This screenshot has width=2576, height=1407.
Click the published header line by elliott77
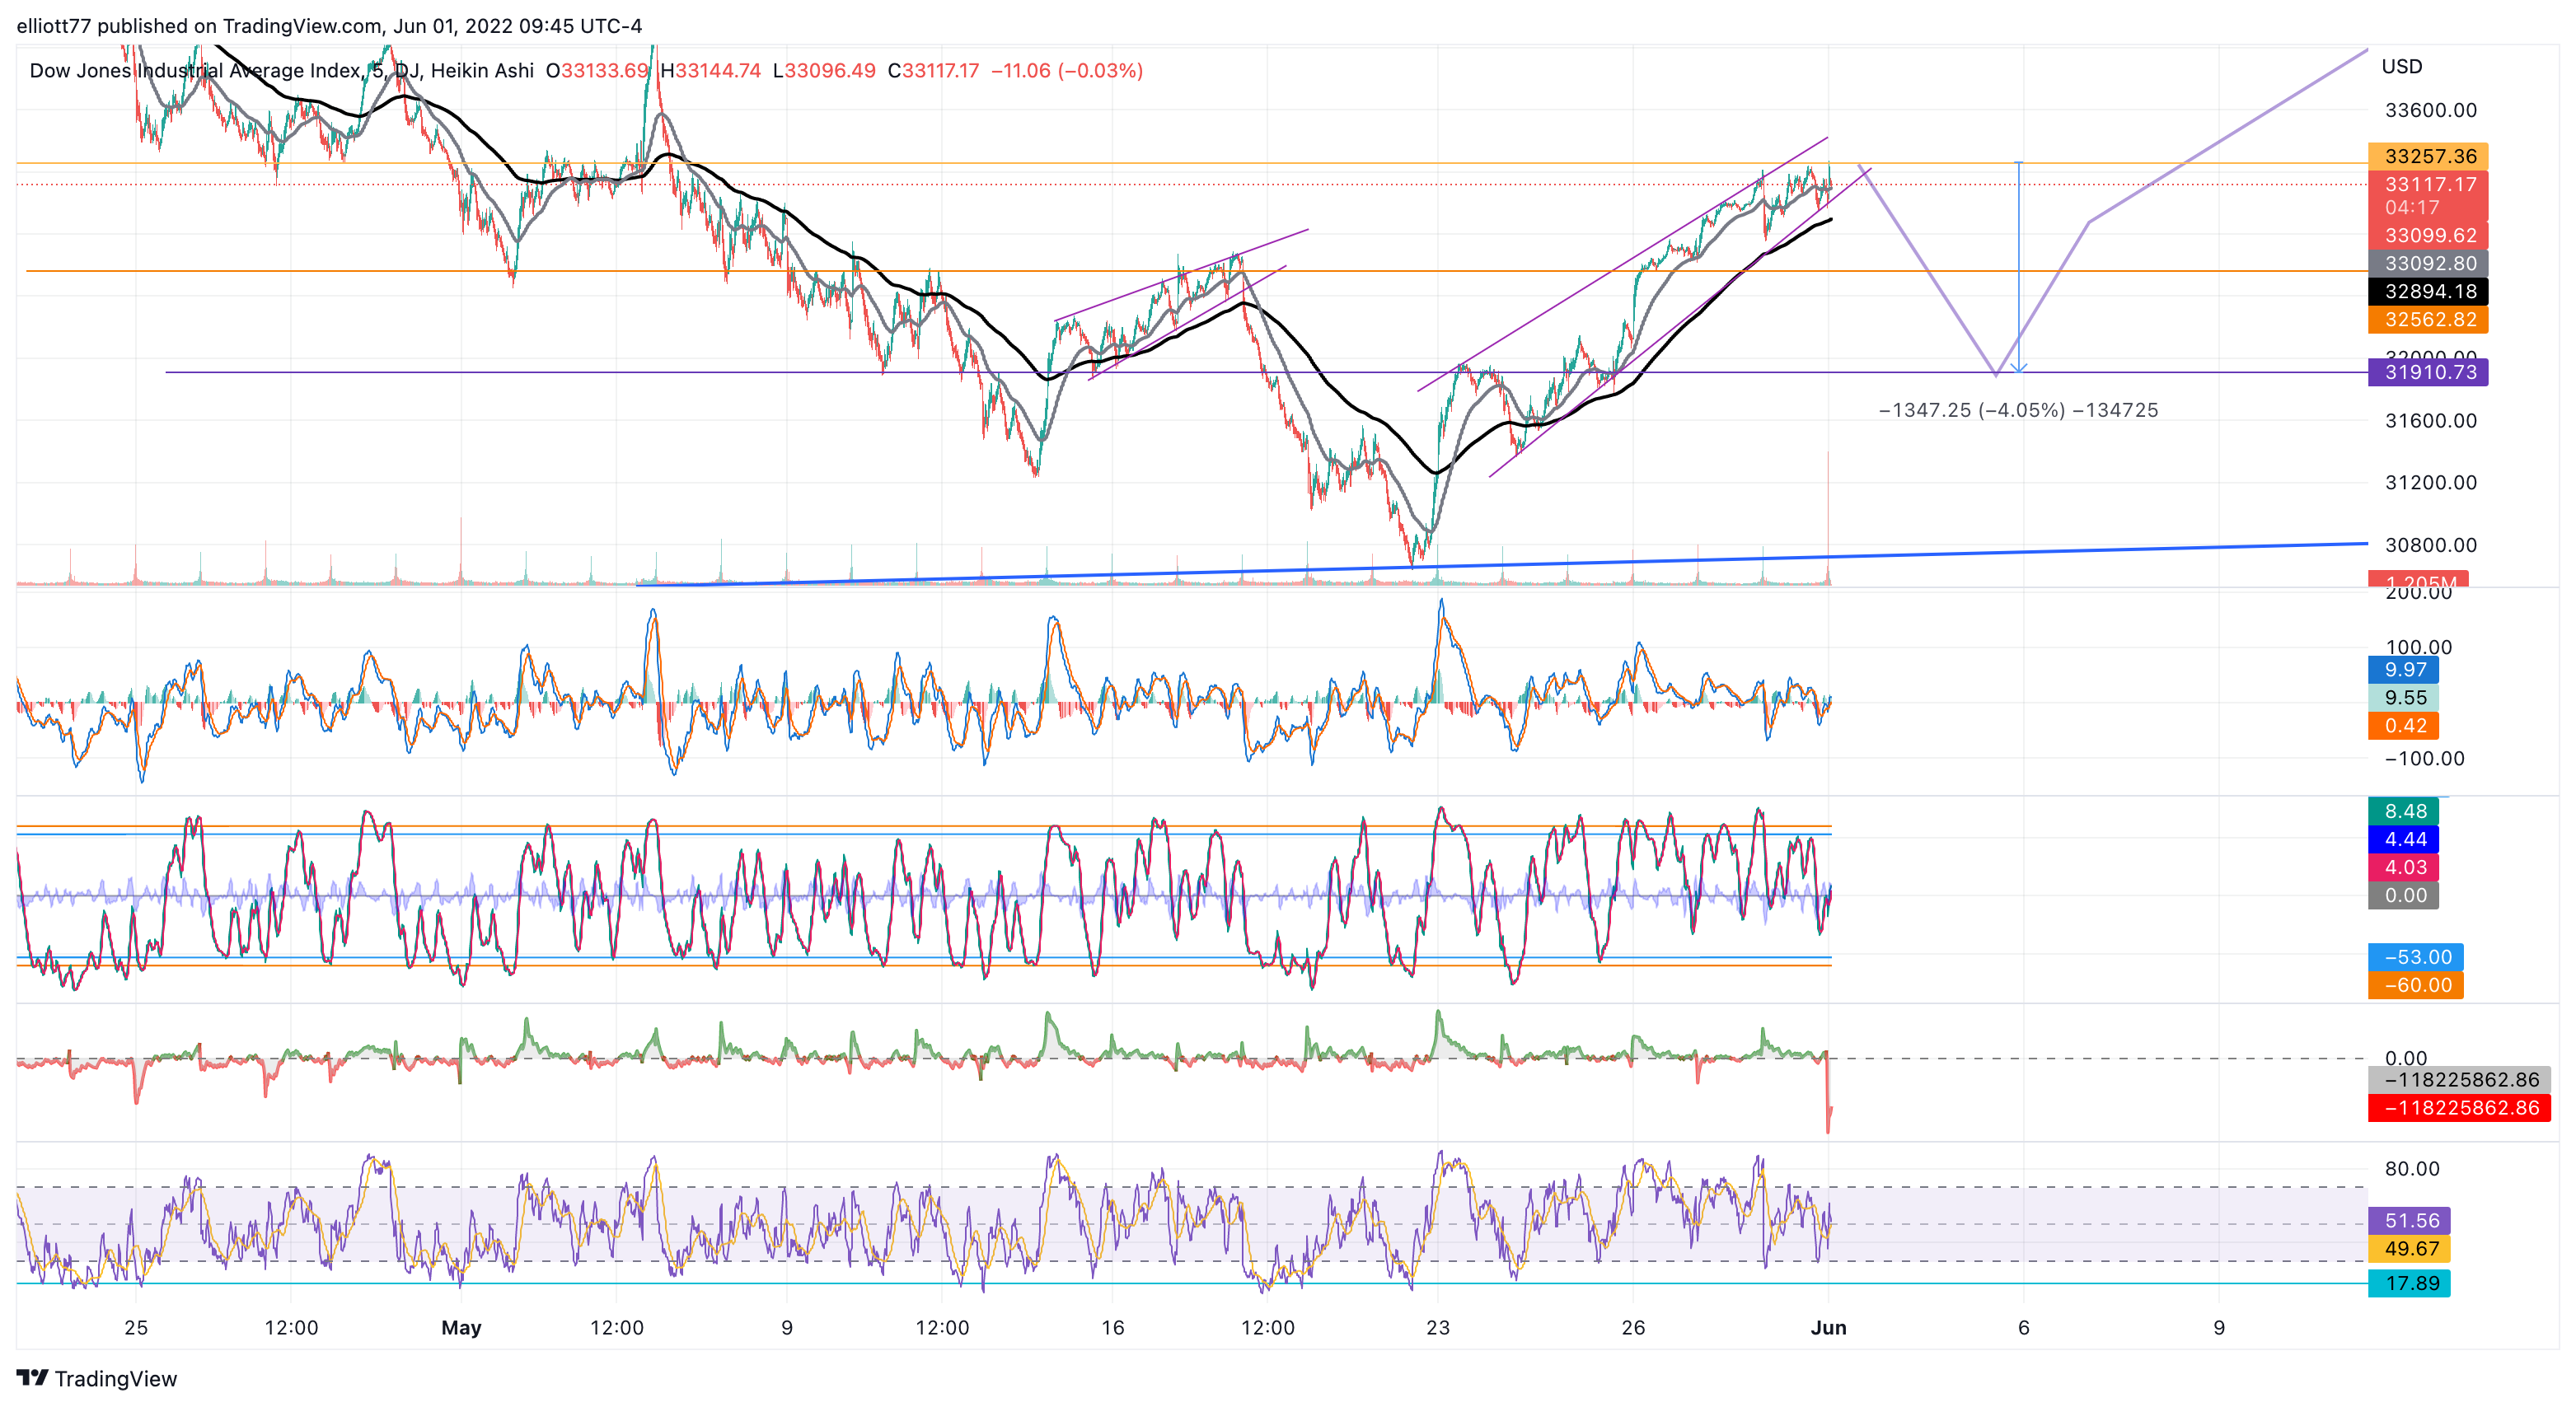coord(329,26)
